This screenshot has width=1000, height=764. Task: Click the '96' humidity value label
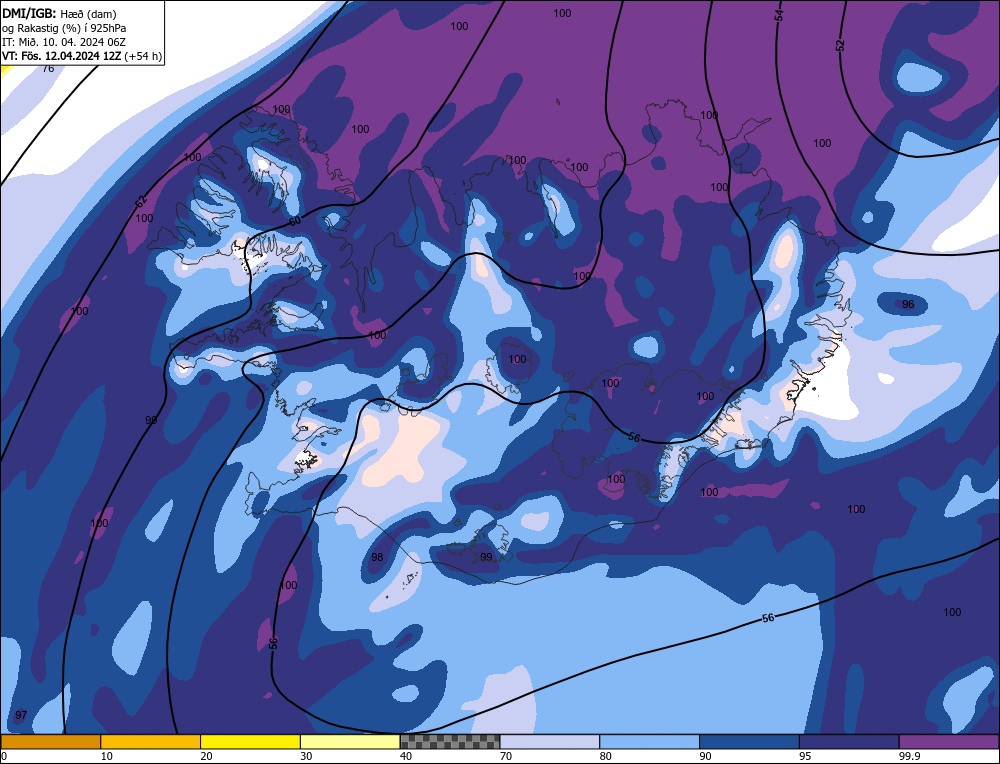point(908,304)
